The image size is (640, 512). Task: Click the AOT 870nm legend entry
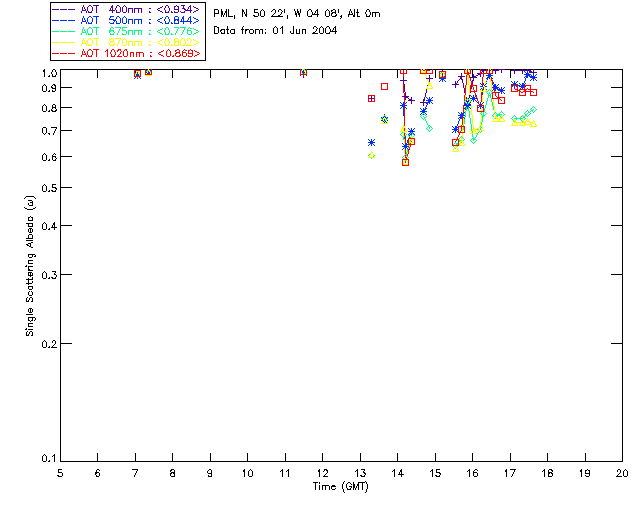point(126,42)
